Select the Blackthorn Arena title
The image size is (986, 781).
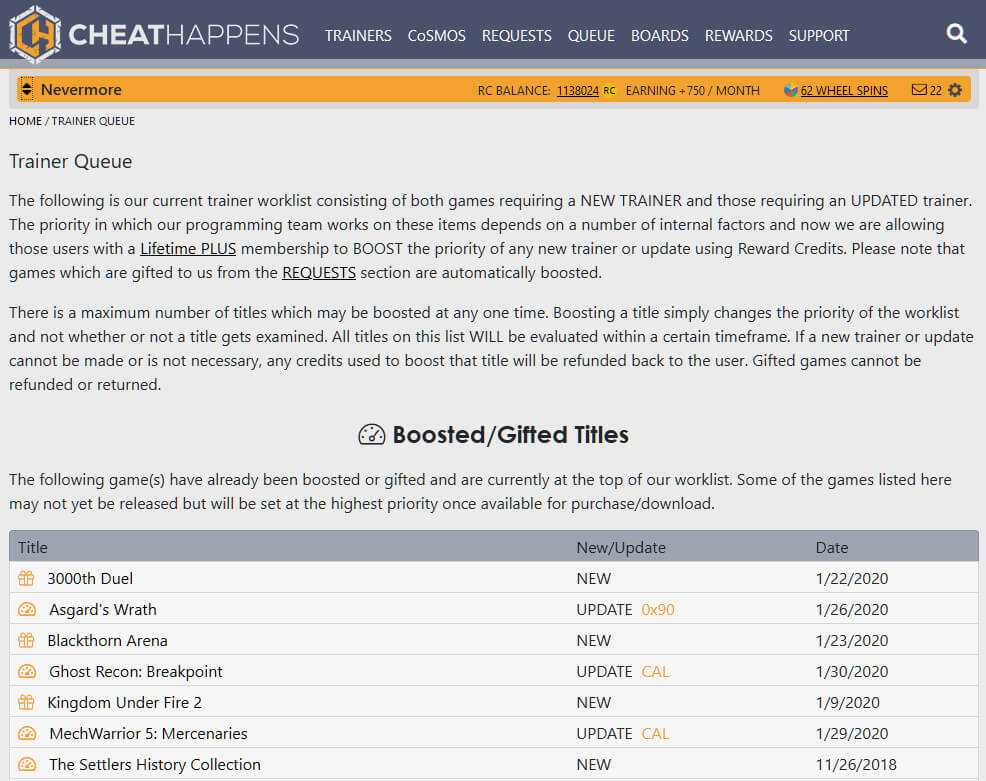(108, 640)
